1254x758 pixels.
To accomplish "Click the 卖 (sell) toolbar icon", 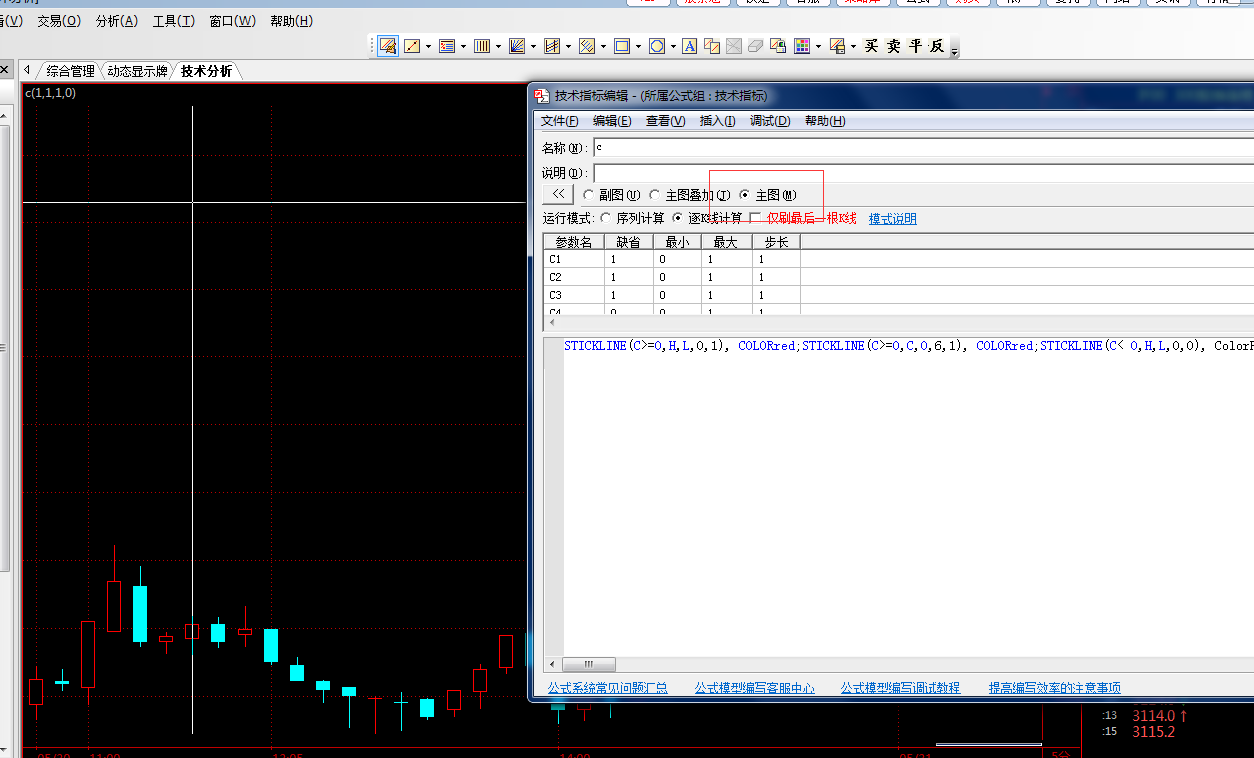I will tap(893, 46).
